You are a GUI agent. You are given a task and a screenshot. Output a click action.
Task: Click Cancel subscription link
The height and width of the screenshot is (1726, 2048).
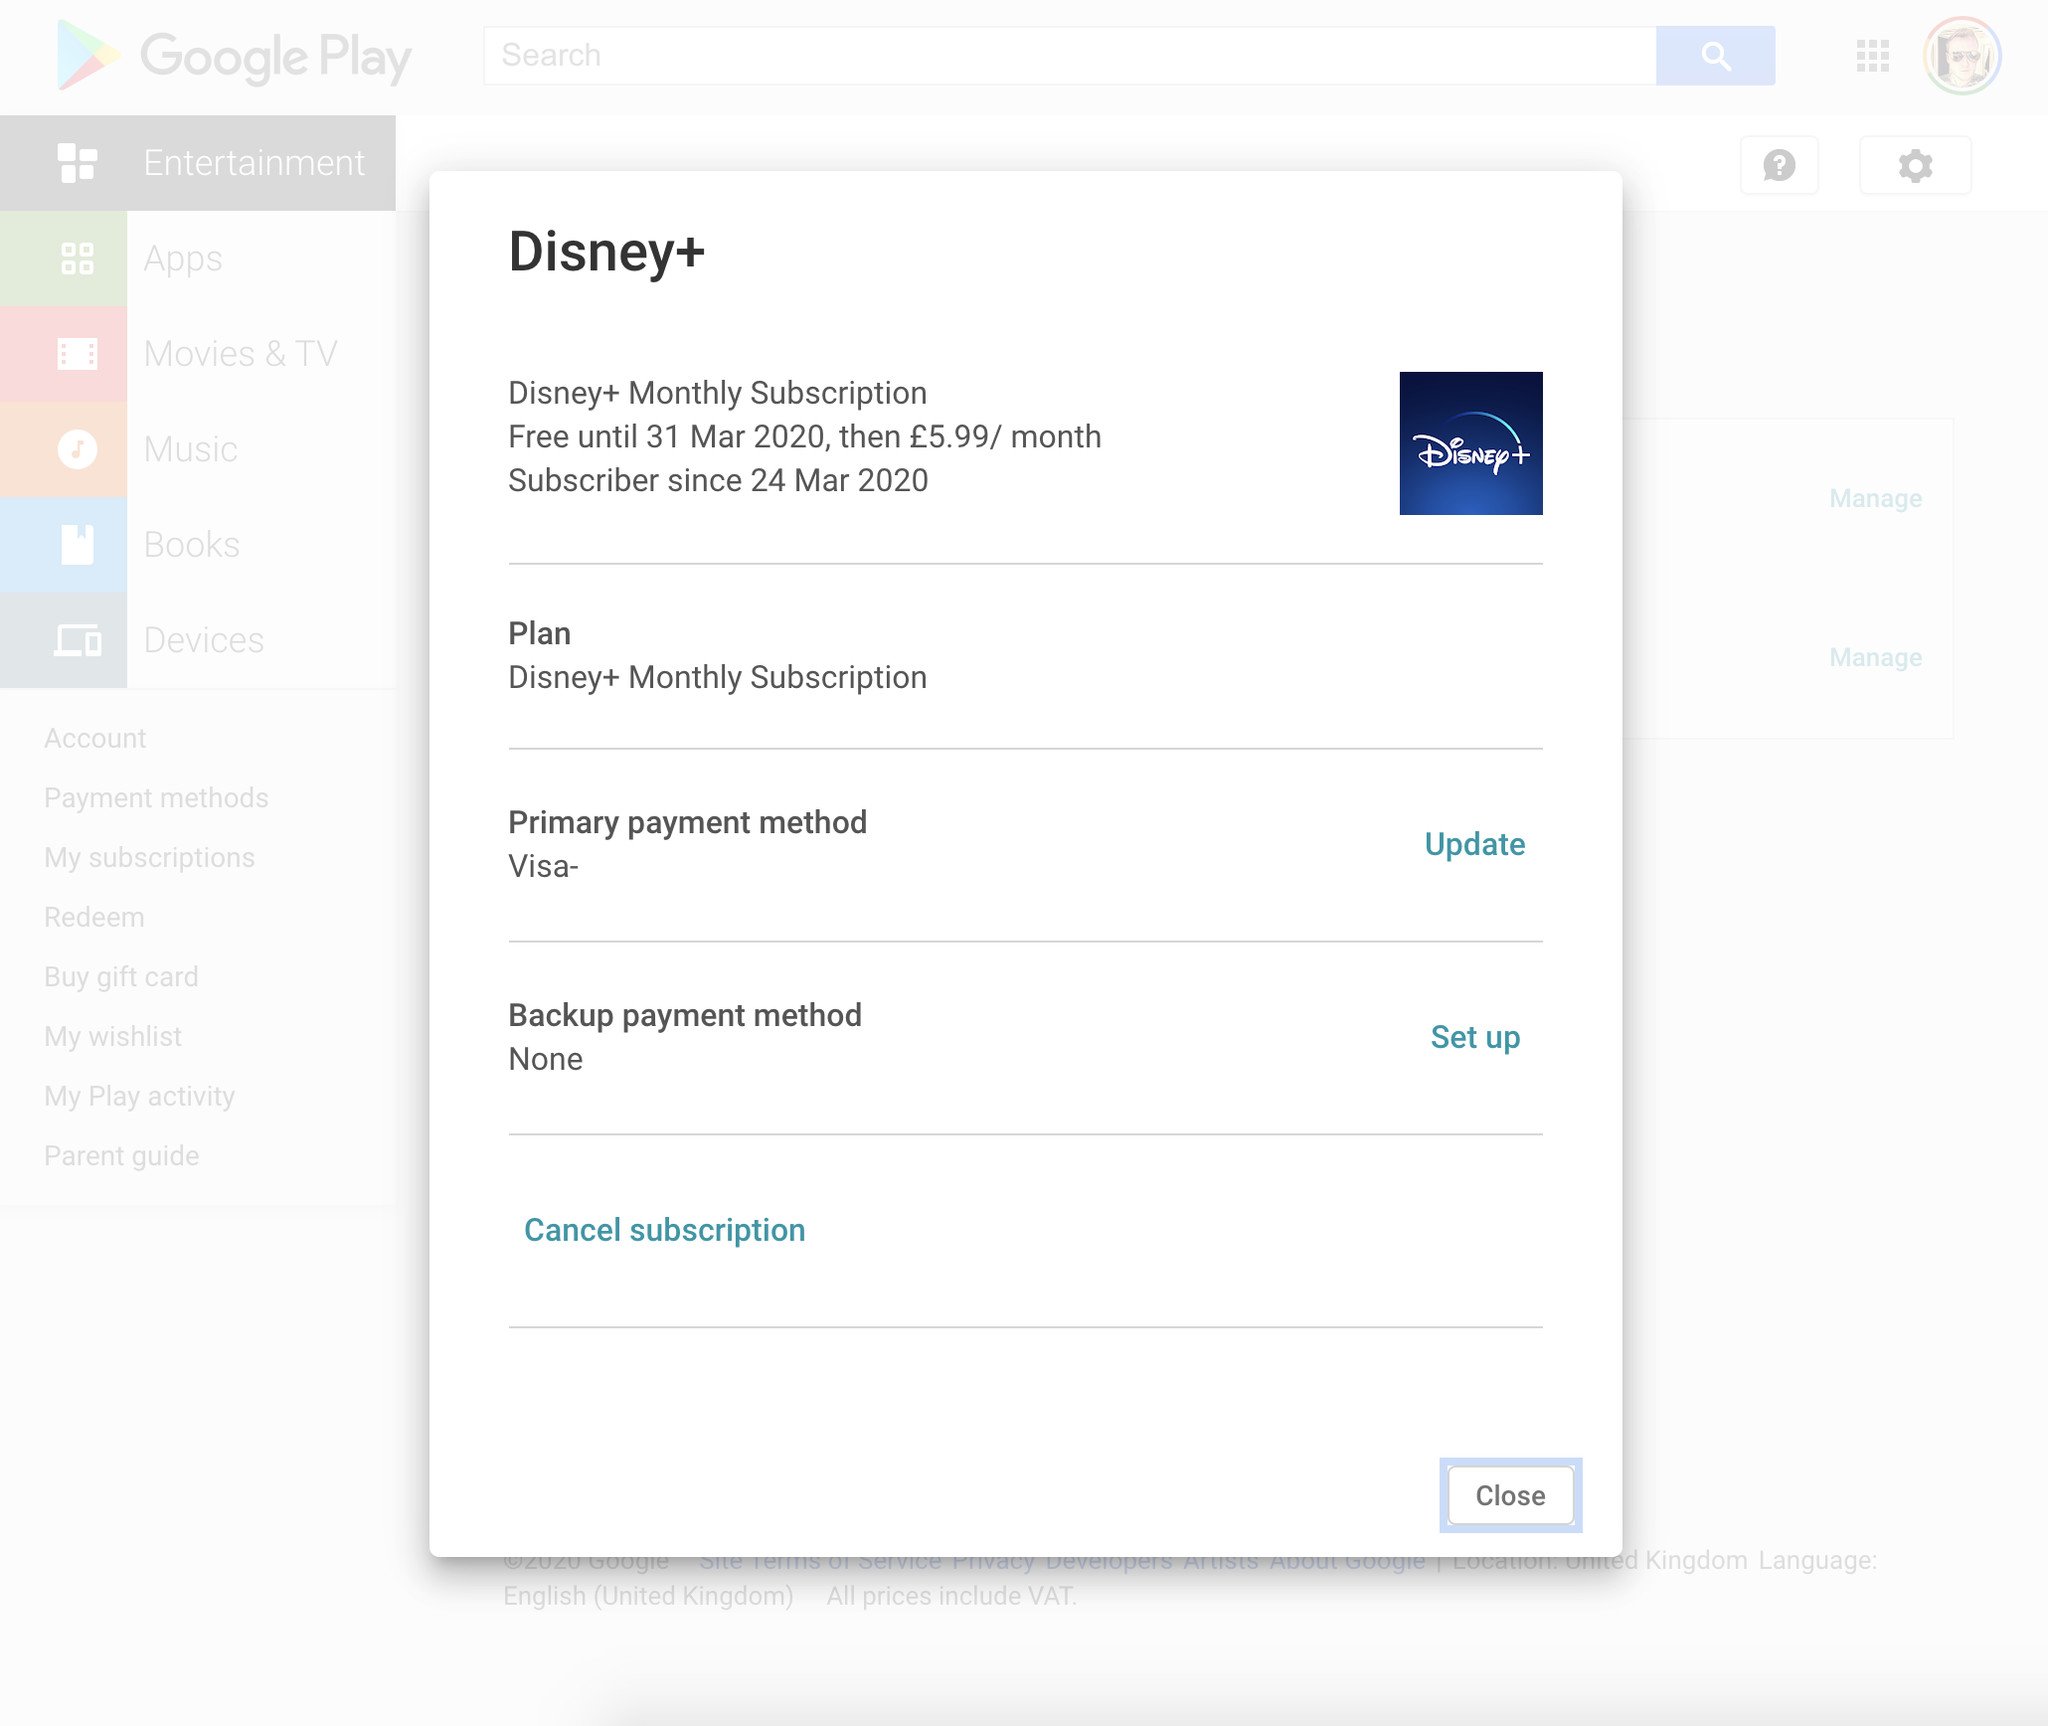665,1230
